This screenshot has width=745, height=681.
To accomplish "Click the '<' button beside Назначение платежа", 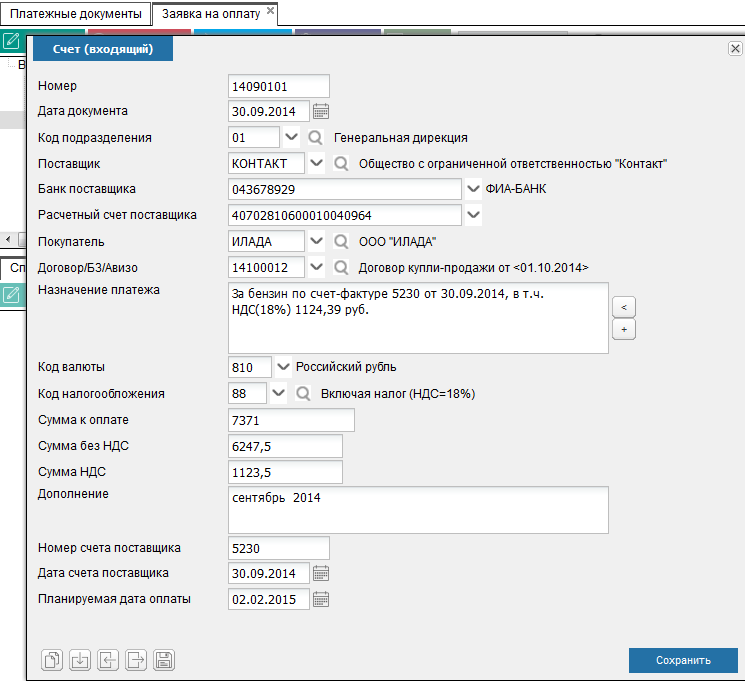I will pos(624,307).
